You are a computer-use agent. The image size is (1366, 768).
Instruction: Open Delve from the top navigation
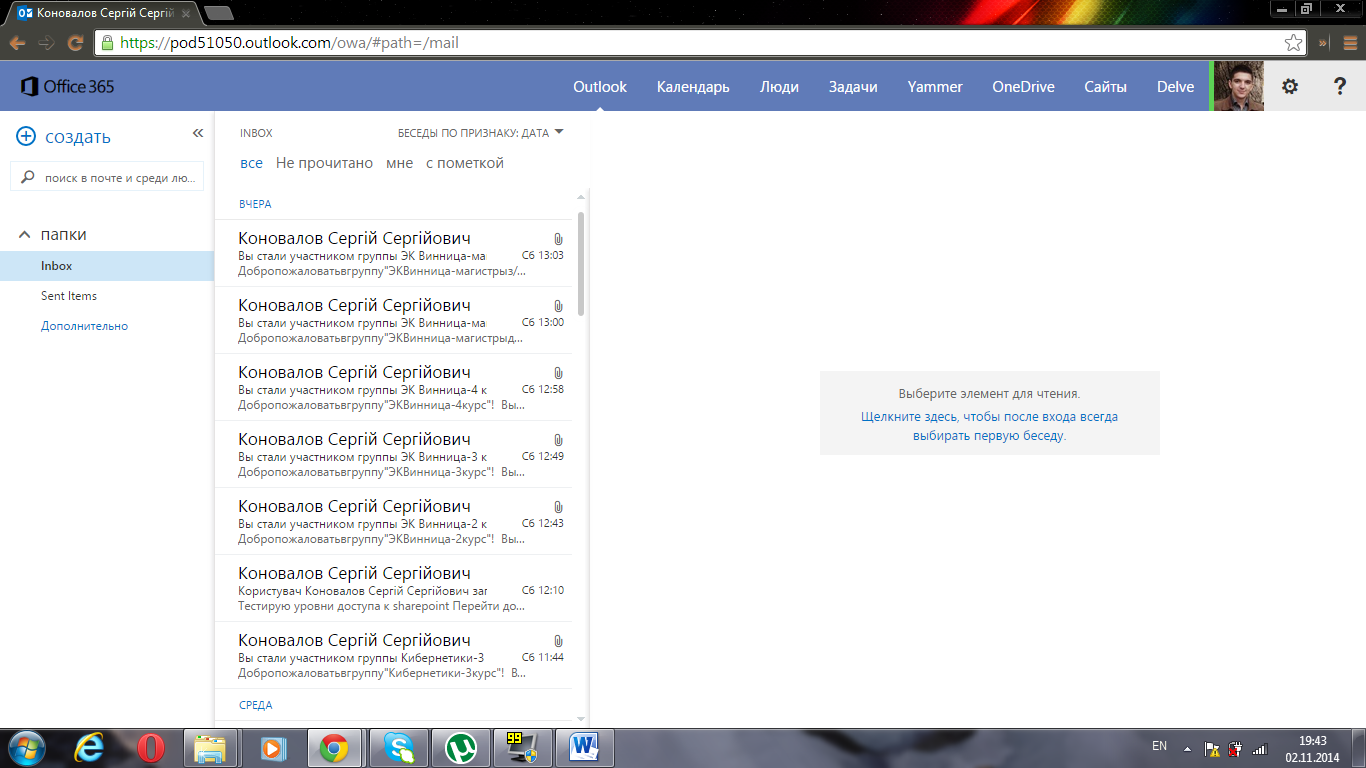click(1176, 87)
